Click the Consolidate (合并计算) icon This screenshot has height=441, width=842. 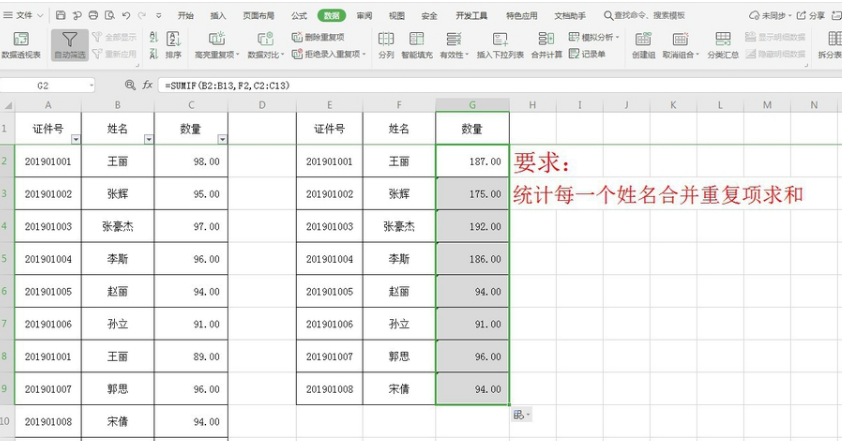[x=546, y=39]
